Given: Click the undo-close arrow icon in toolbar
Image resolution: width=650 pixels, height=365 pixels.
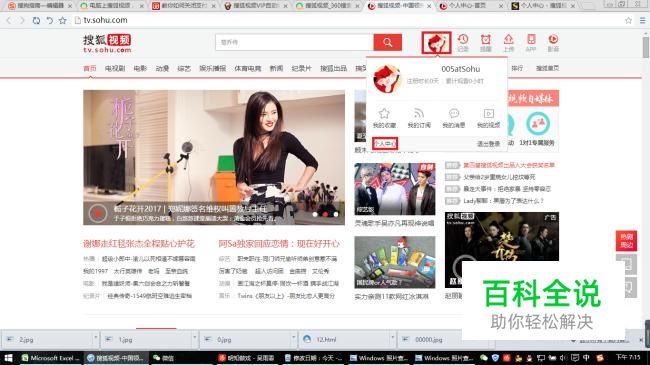Looking at the screenshot, I should pyautogui.click(x=49, y=20).
